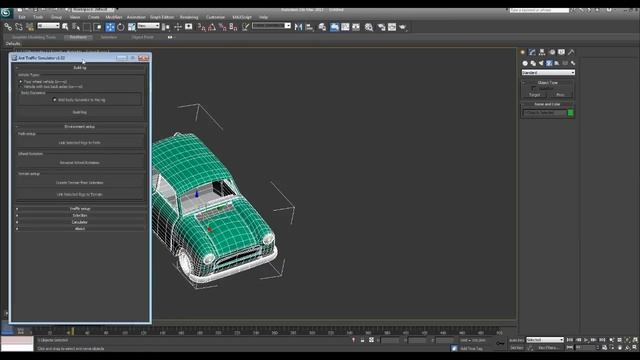Click the Target camera button
This screenshot has width=640, height=360.
pyautogui.click(x=535, y=95)
